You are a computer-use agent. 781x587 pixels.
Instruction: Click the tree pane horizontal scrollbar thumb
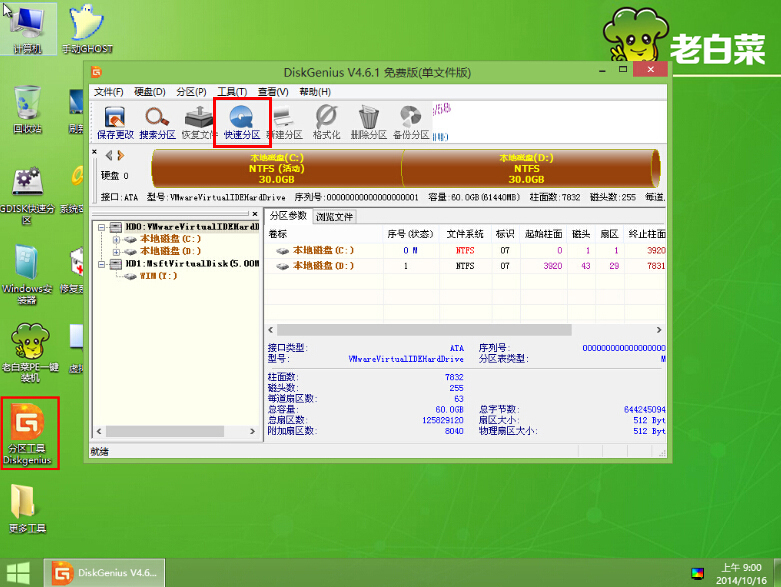[165, 431]
